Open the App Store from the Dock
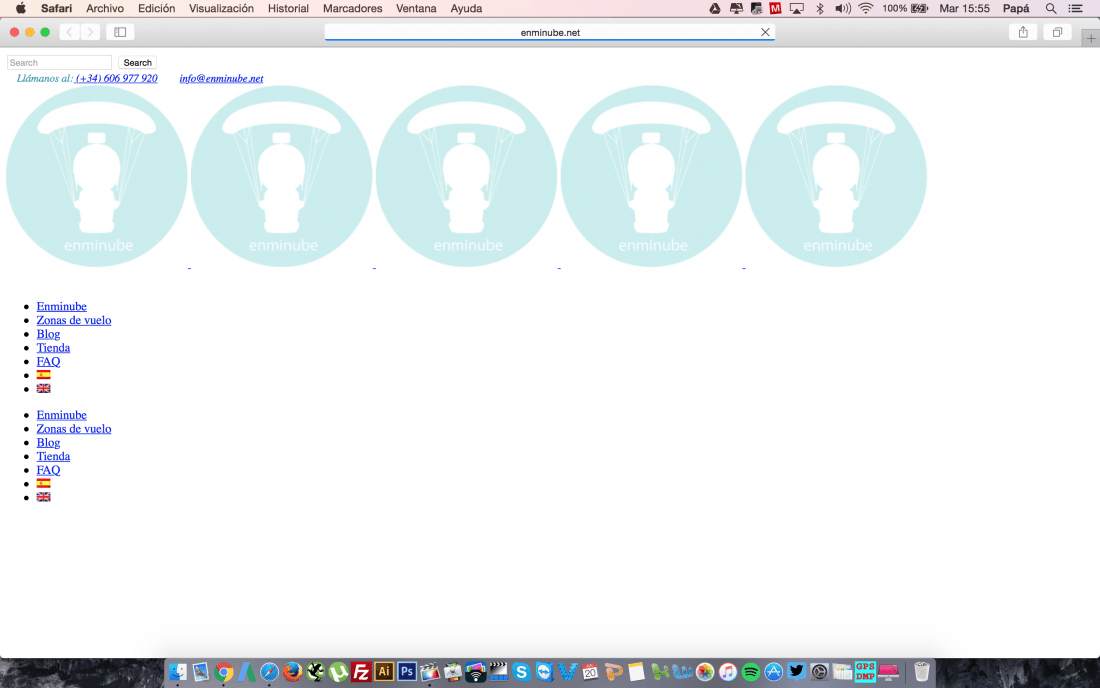This screenshot has width=1100, height=688. pyautogui.click(x=773, y=672)
